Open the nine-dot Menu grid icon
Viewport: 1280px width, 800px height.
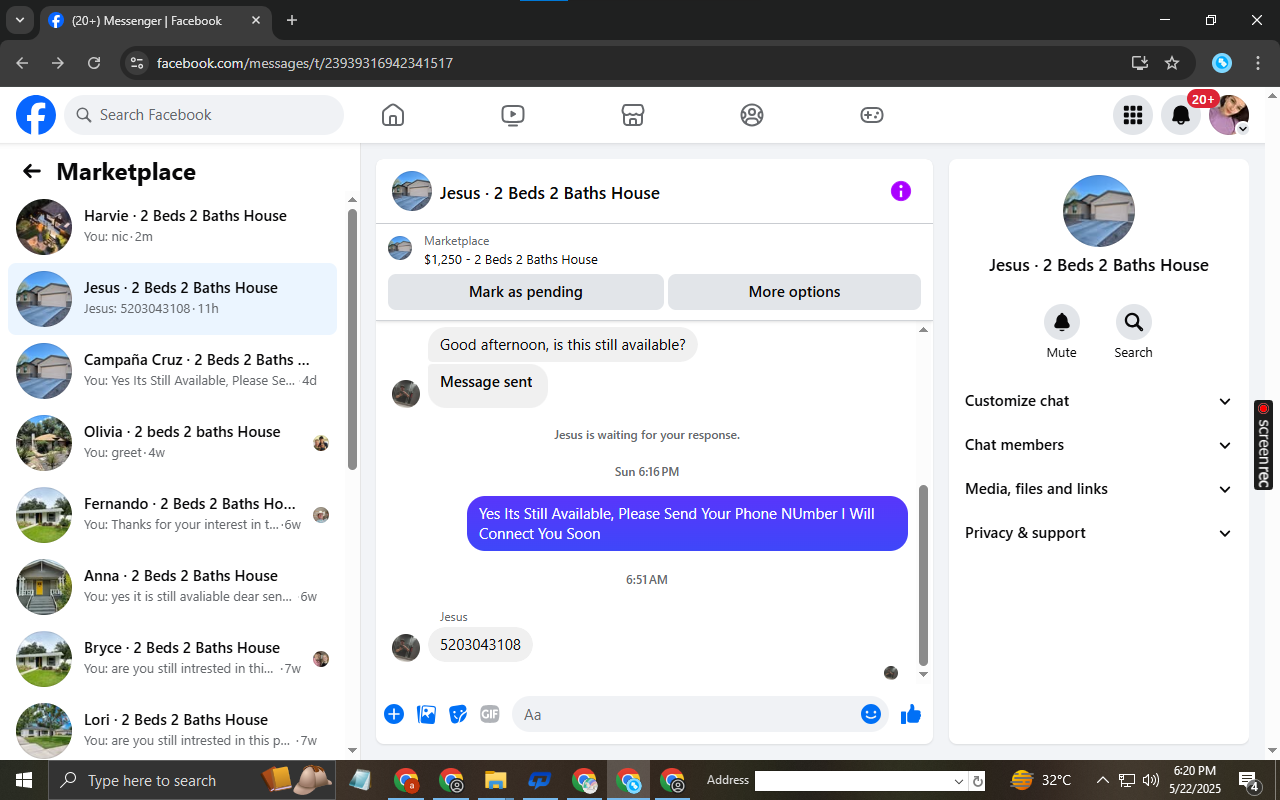[1133, 115]
